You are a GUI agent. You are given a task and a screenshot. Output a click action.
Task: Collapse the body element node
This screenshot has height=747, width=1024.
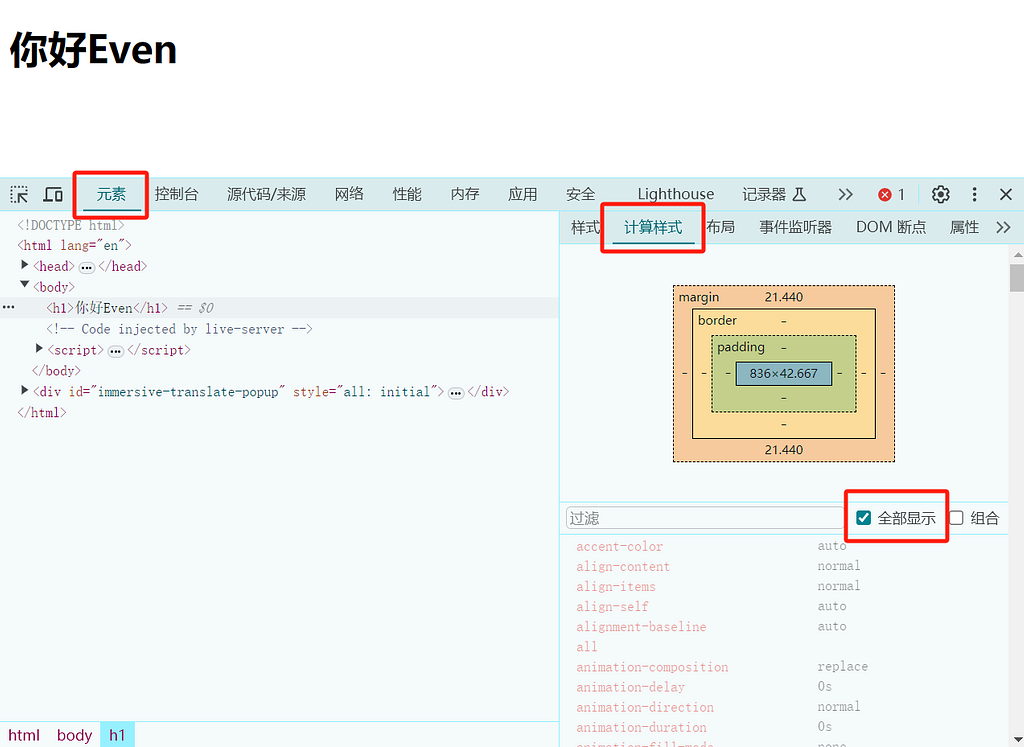click(25, 285)
